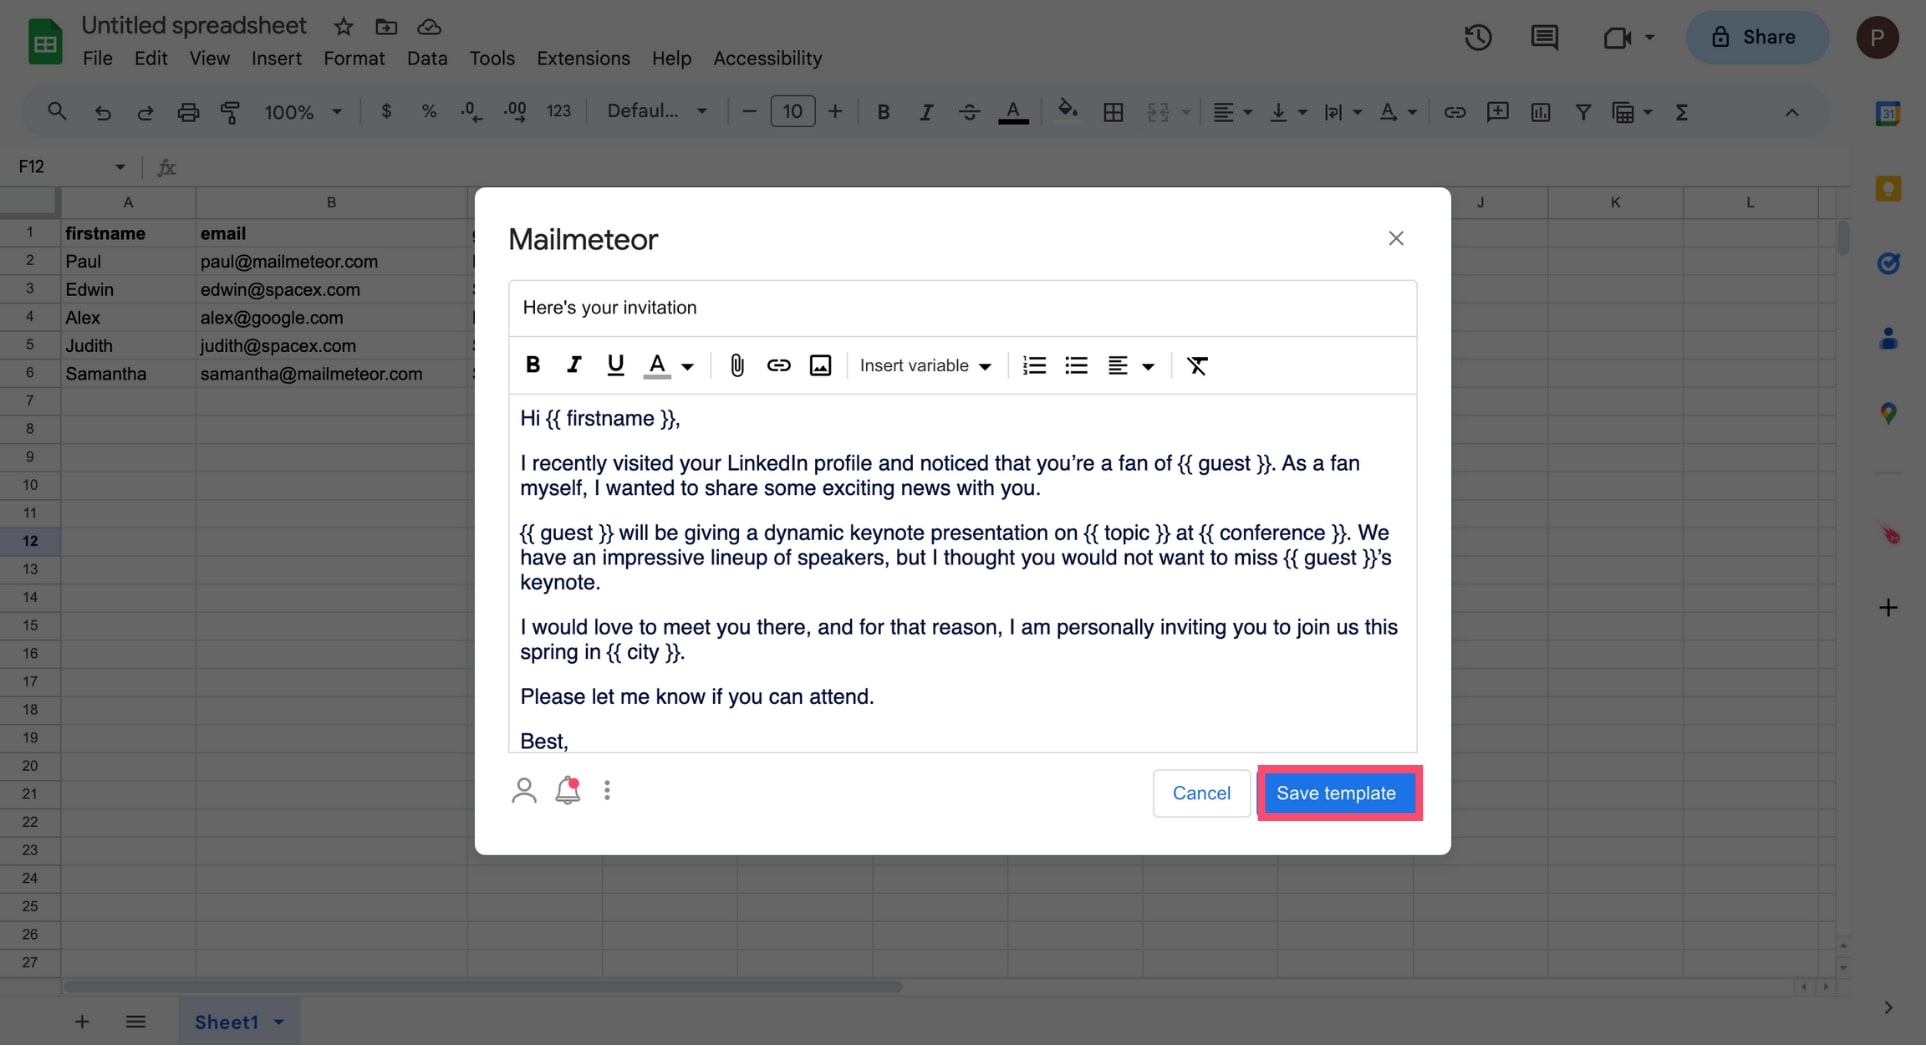Click the remove formatting icon
The image size is (1926, 1046).
(1197, 366)
